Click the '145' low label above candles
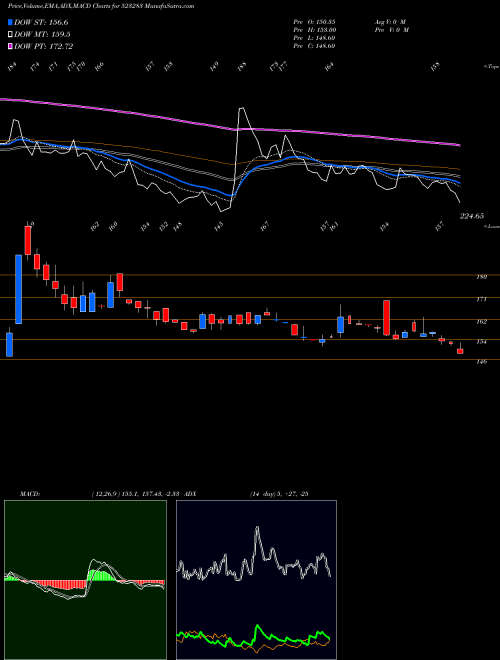The width and height of the screenshot is (500, 660). [x=218, y=227]
